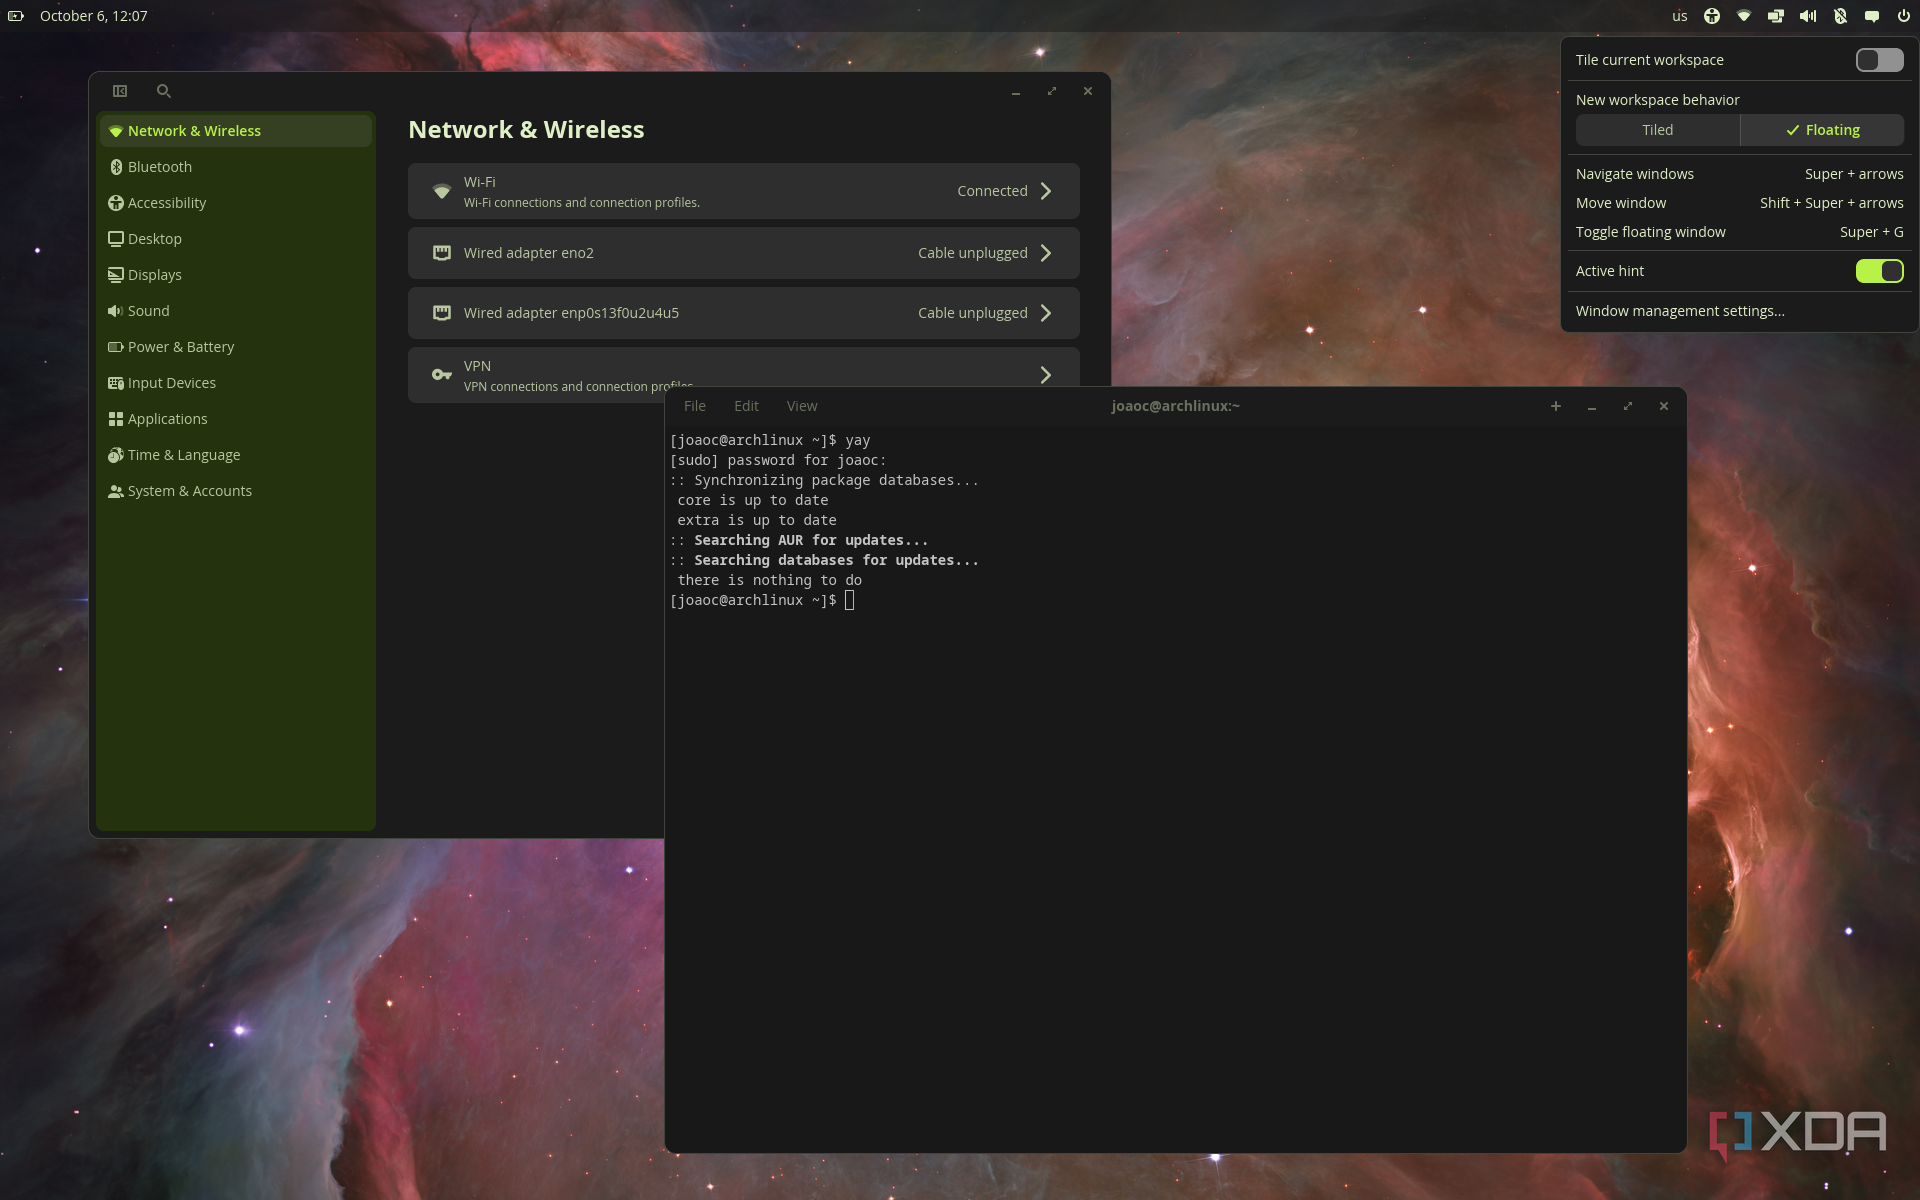Expand Wired adapter eno2 row
Screen dimensions: 1920x1200
744,253
